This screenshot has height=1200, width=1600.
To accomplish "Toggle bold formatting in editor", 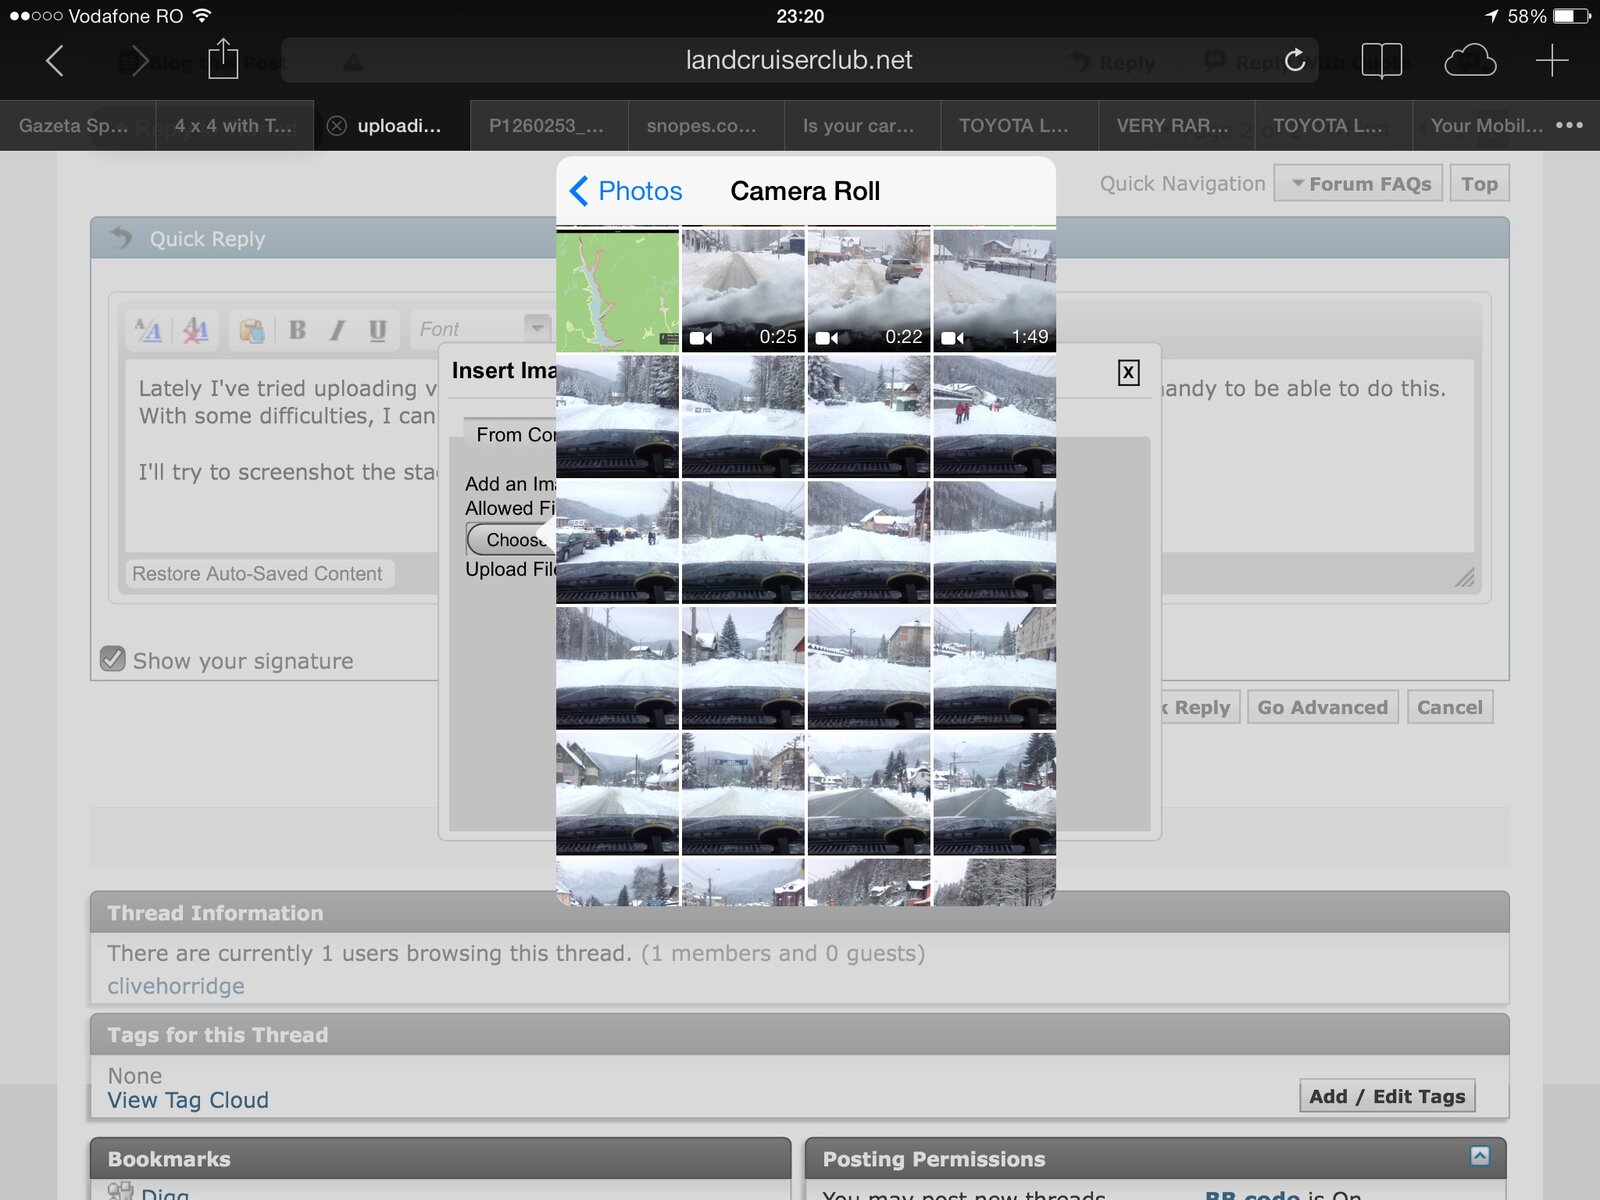I will point(297,330).
